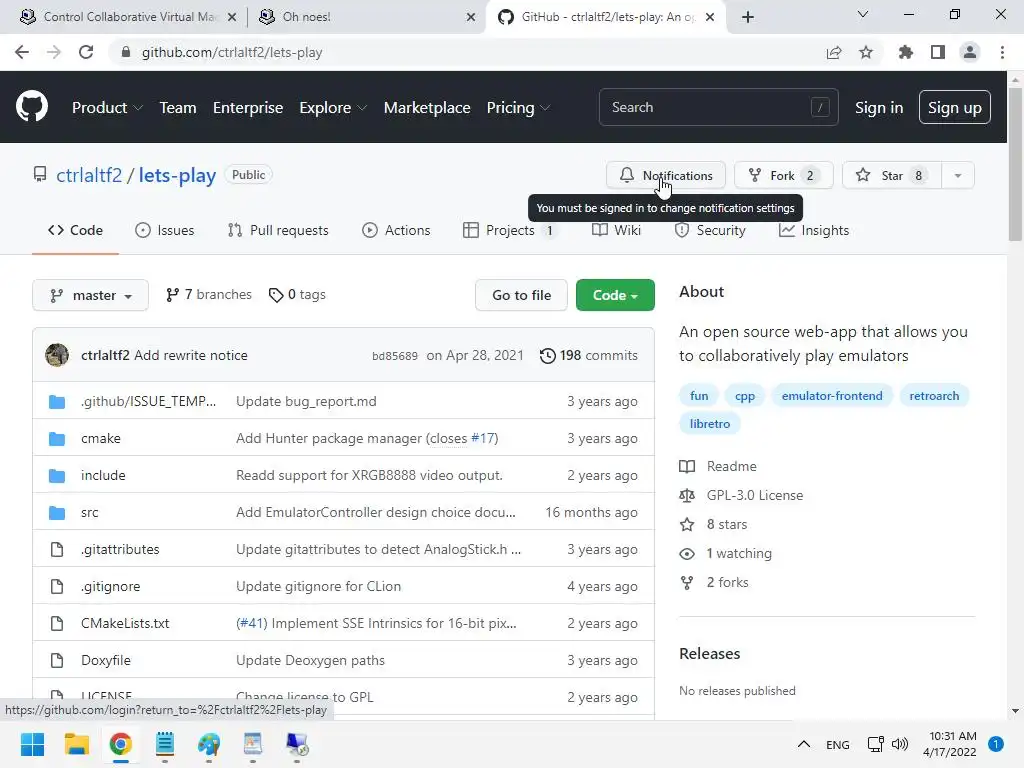The width and height of the screenshot is (1024, 768).
Task: Open the Enterprise link in header
Action: [248, 108]
